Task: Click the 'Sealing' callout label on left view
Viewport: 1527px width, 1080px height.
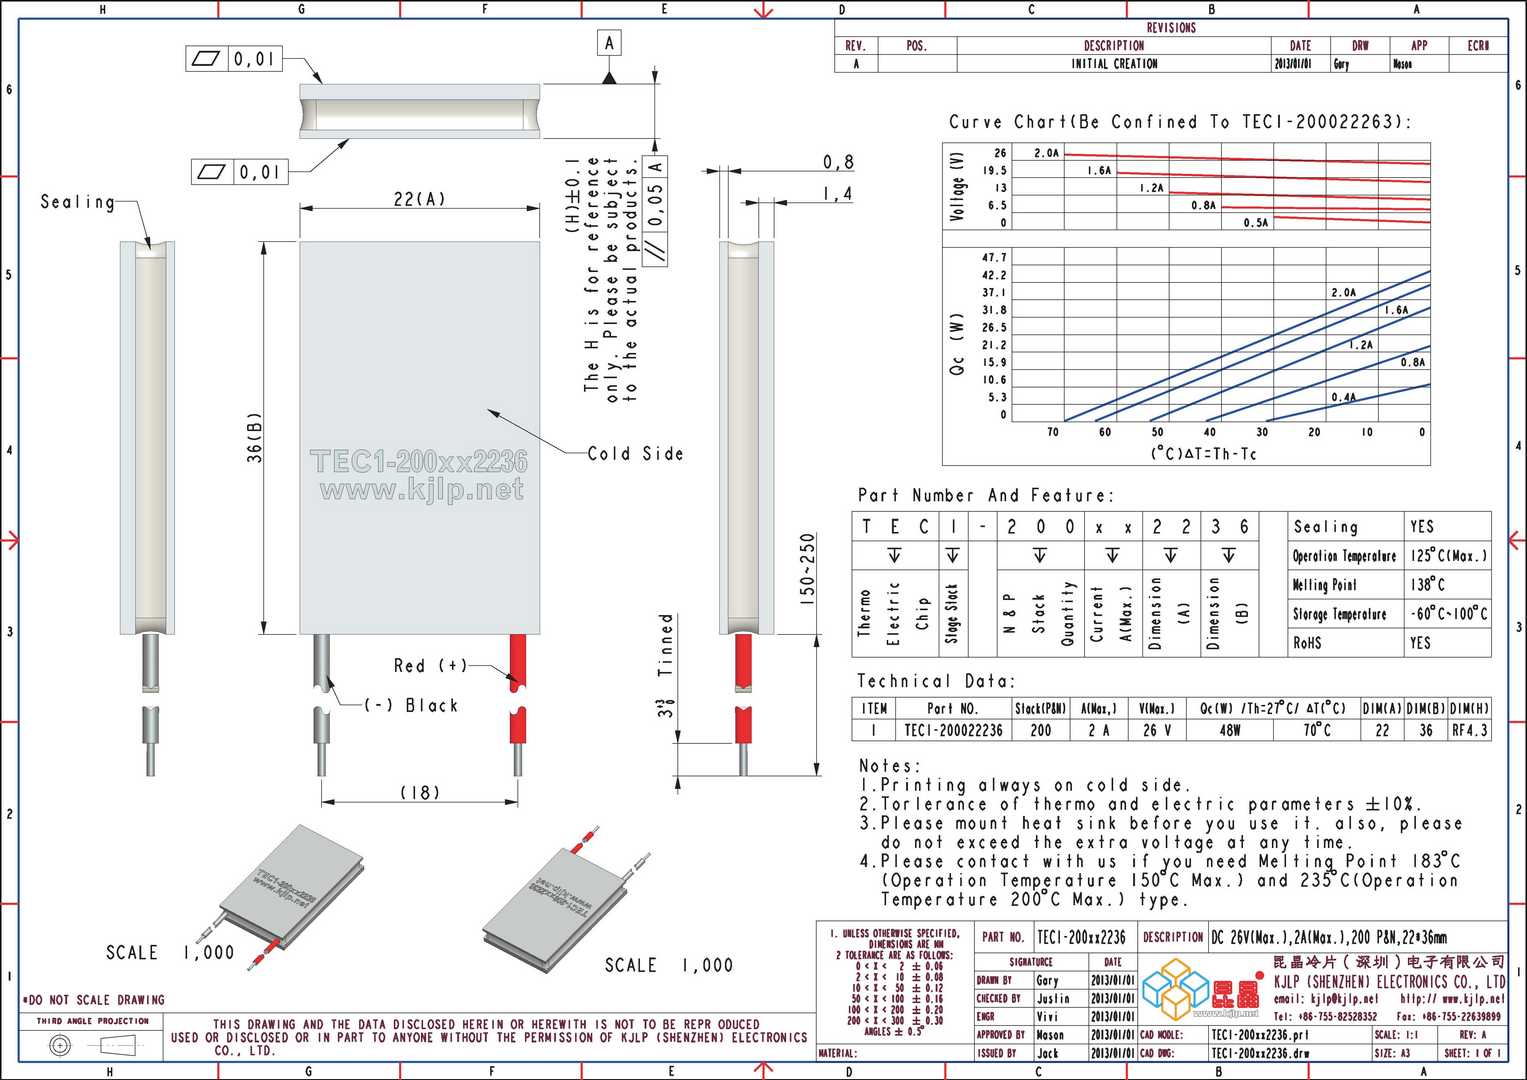Action: 77,202
